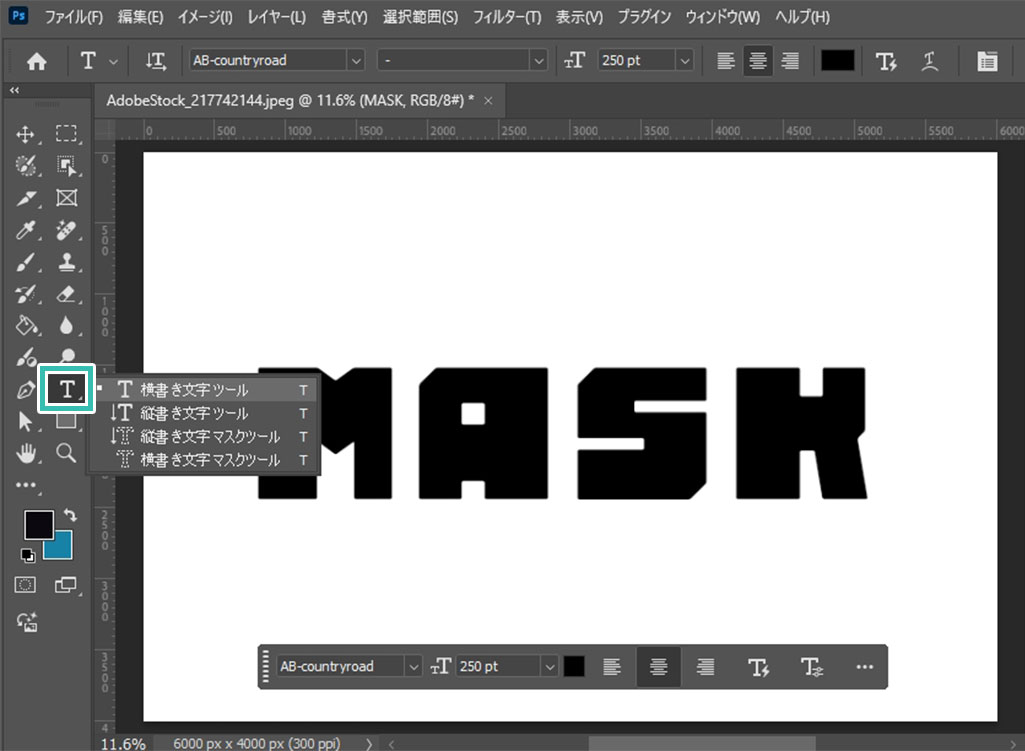The height and width of the screenshot is (751, 1025).
Task: Change the screen mode icon in the toolbox
Action: [x=66, y=585]
